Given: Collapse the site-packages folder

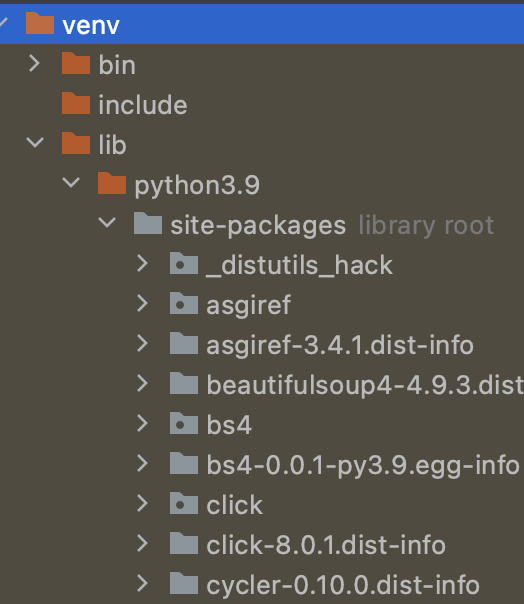Looking at the screenshot, I should [107, 223].
